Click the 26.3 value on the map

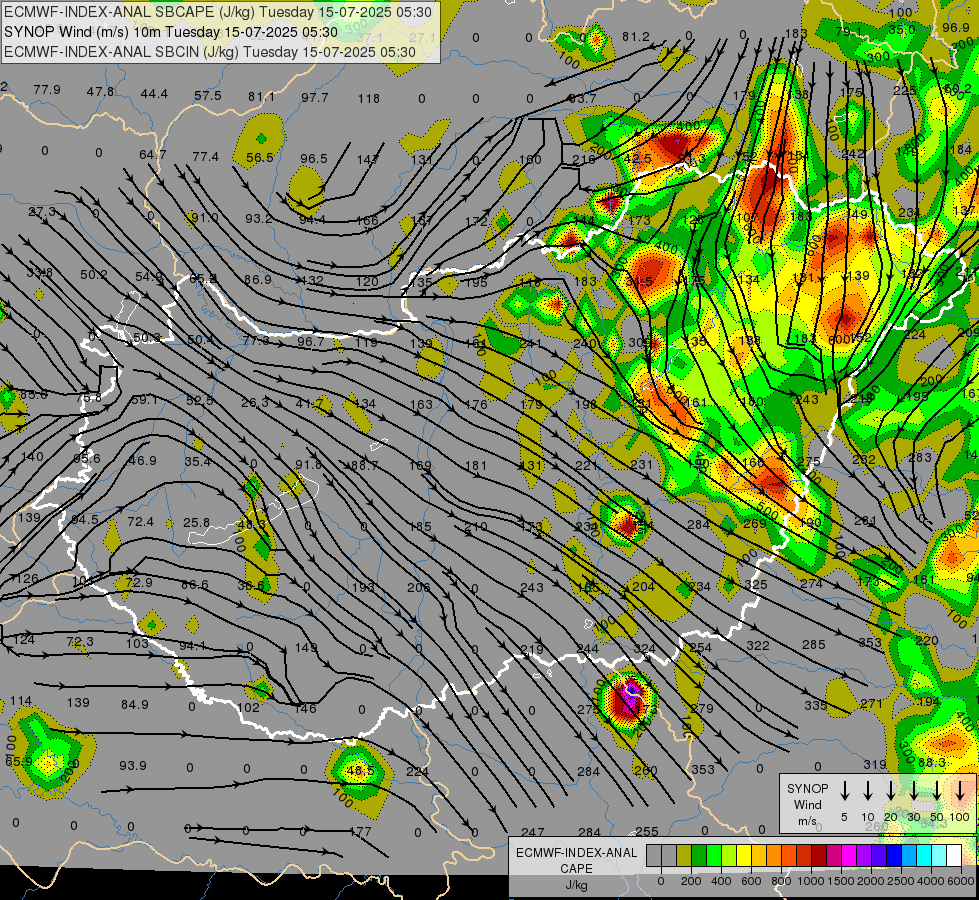255,402
